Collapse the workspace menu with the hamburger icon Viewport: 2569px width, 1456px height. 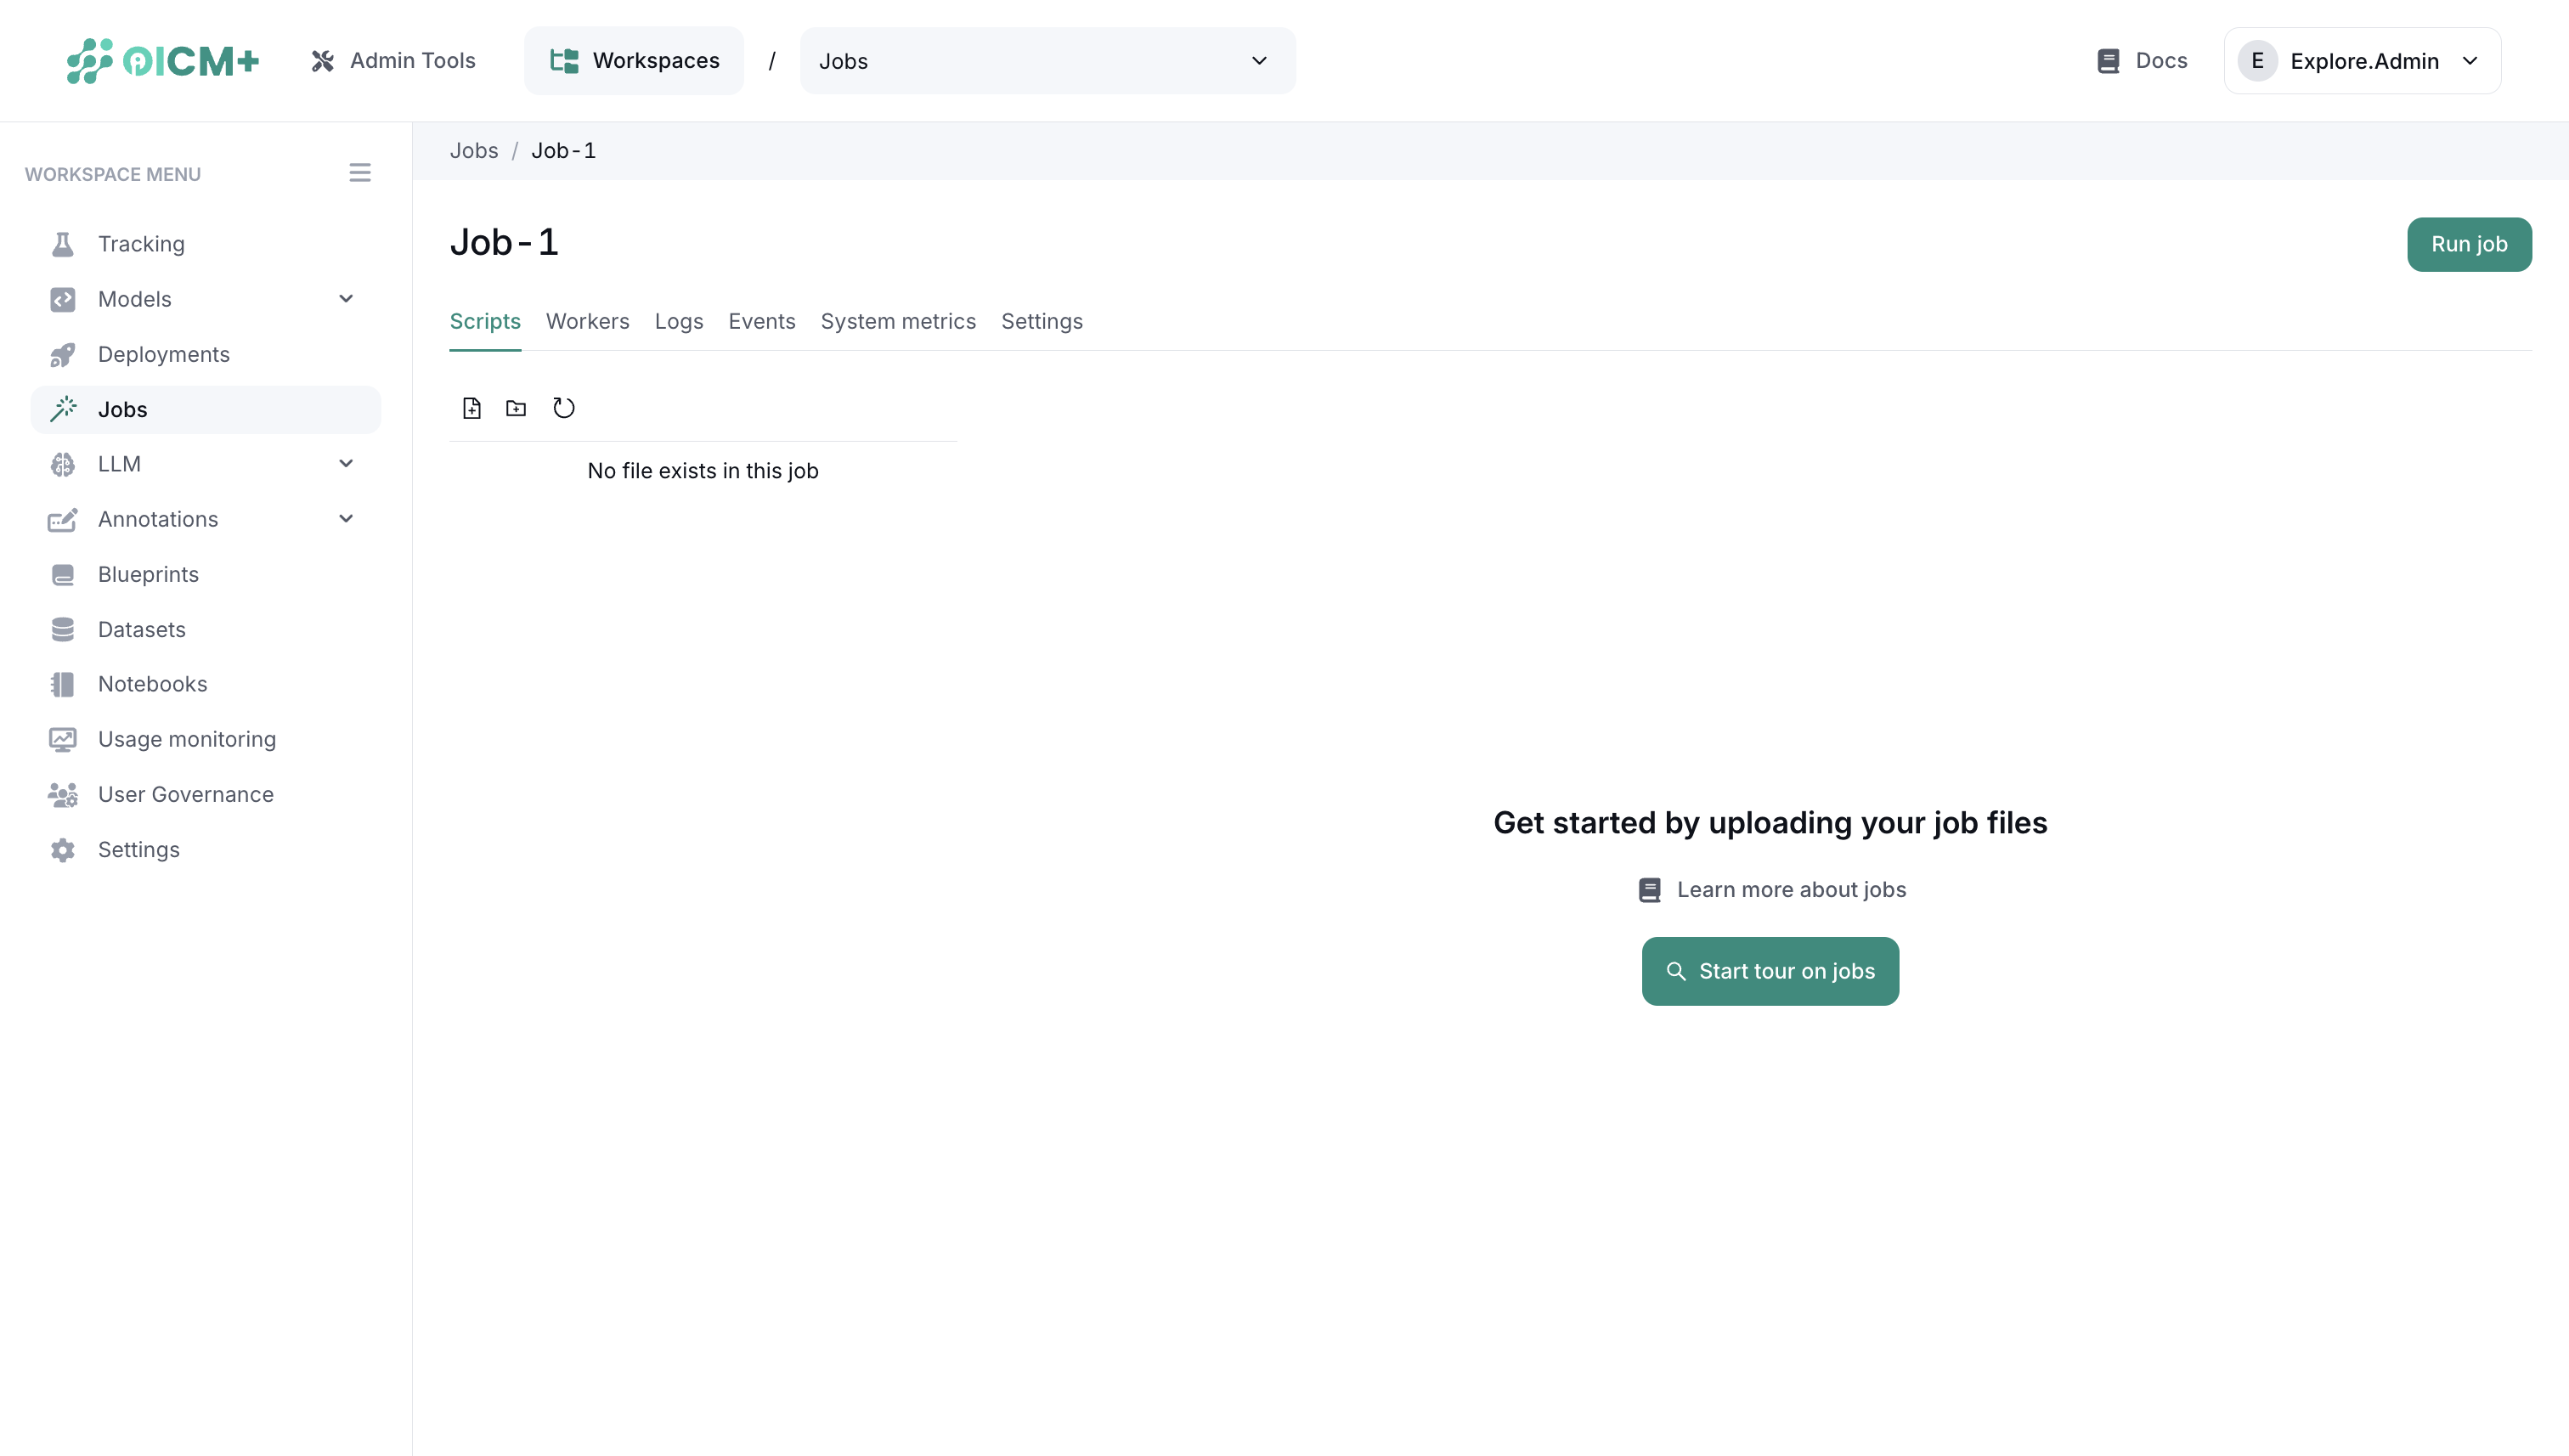tap(360, 172)
